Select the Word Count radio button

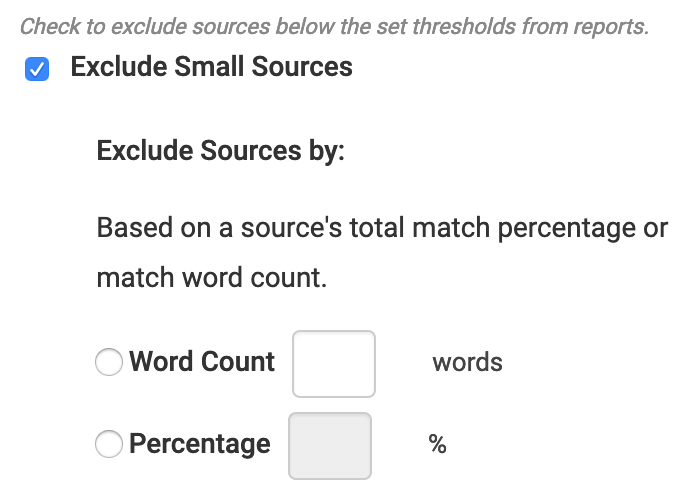coord(108,362)
